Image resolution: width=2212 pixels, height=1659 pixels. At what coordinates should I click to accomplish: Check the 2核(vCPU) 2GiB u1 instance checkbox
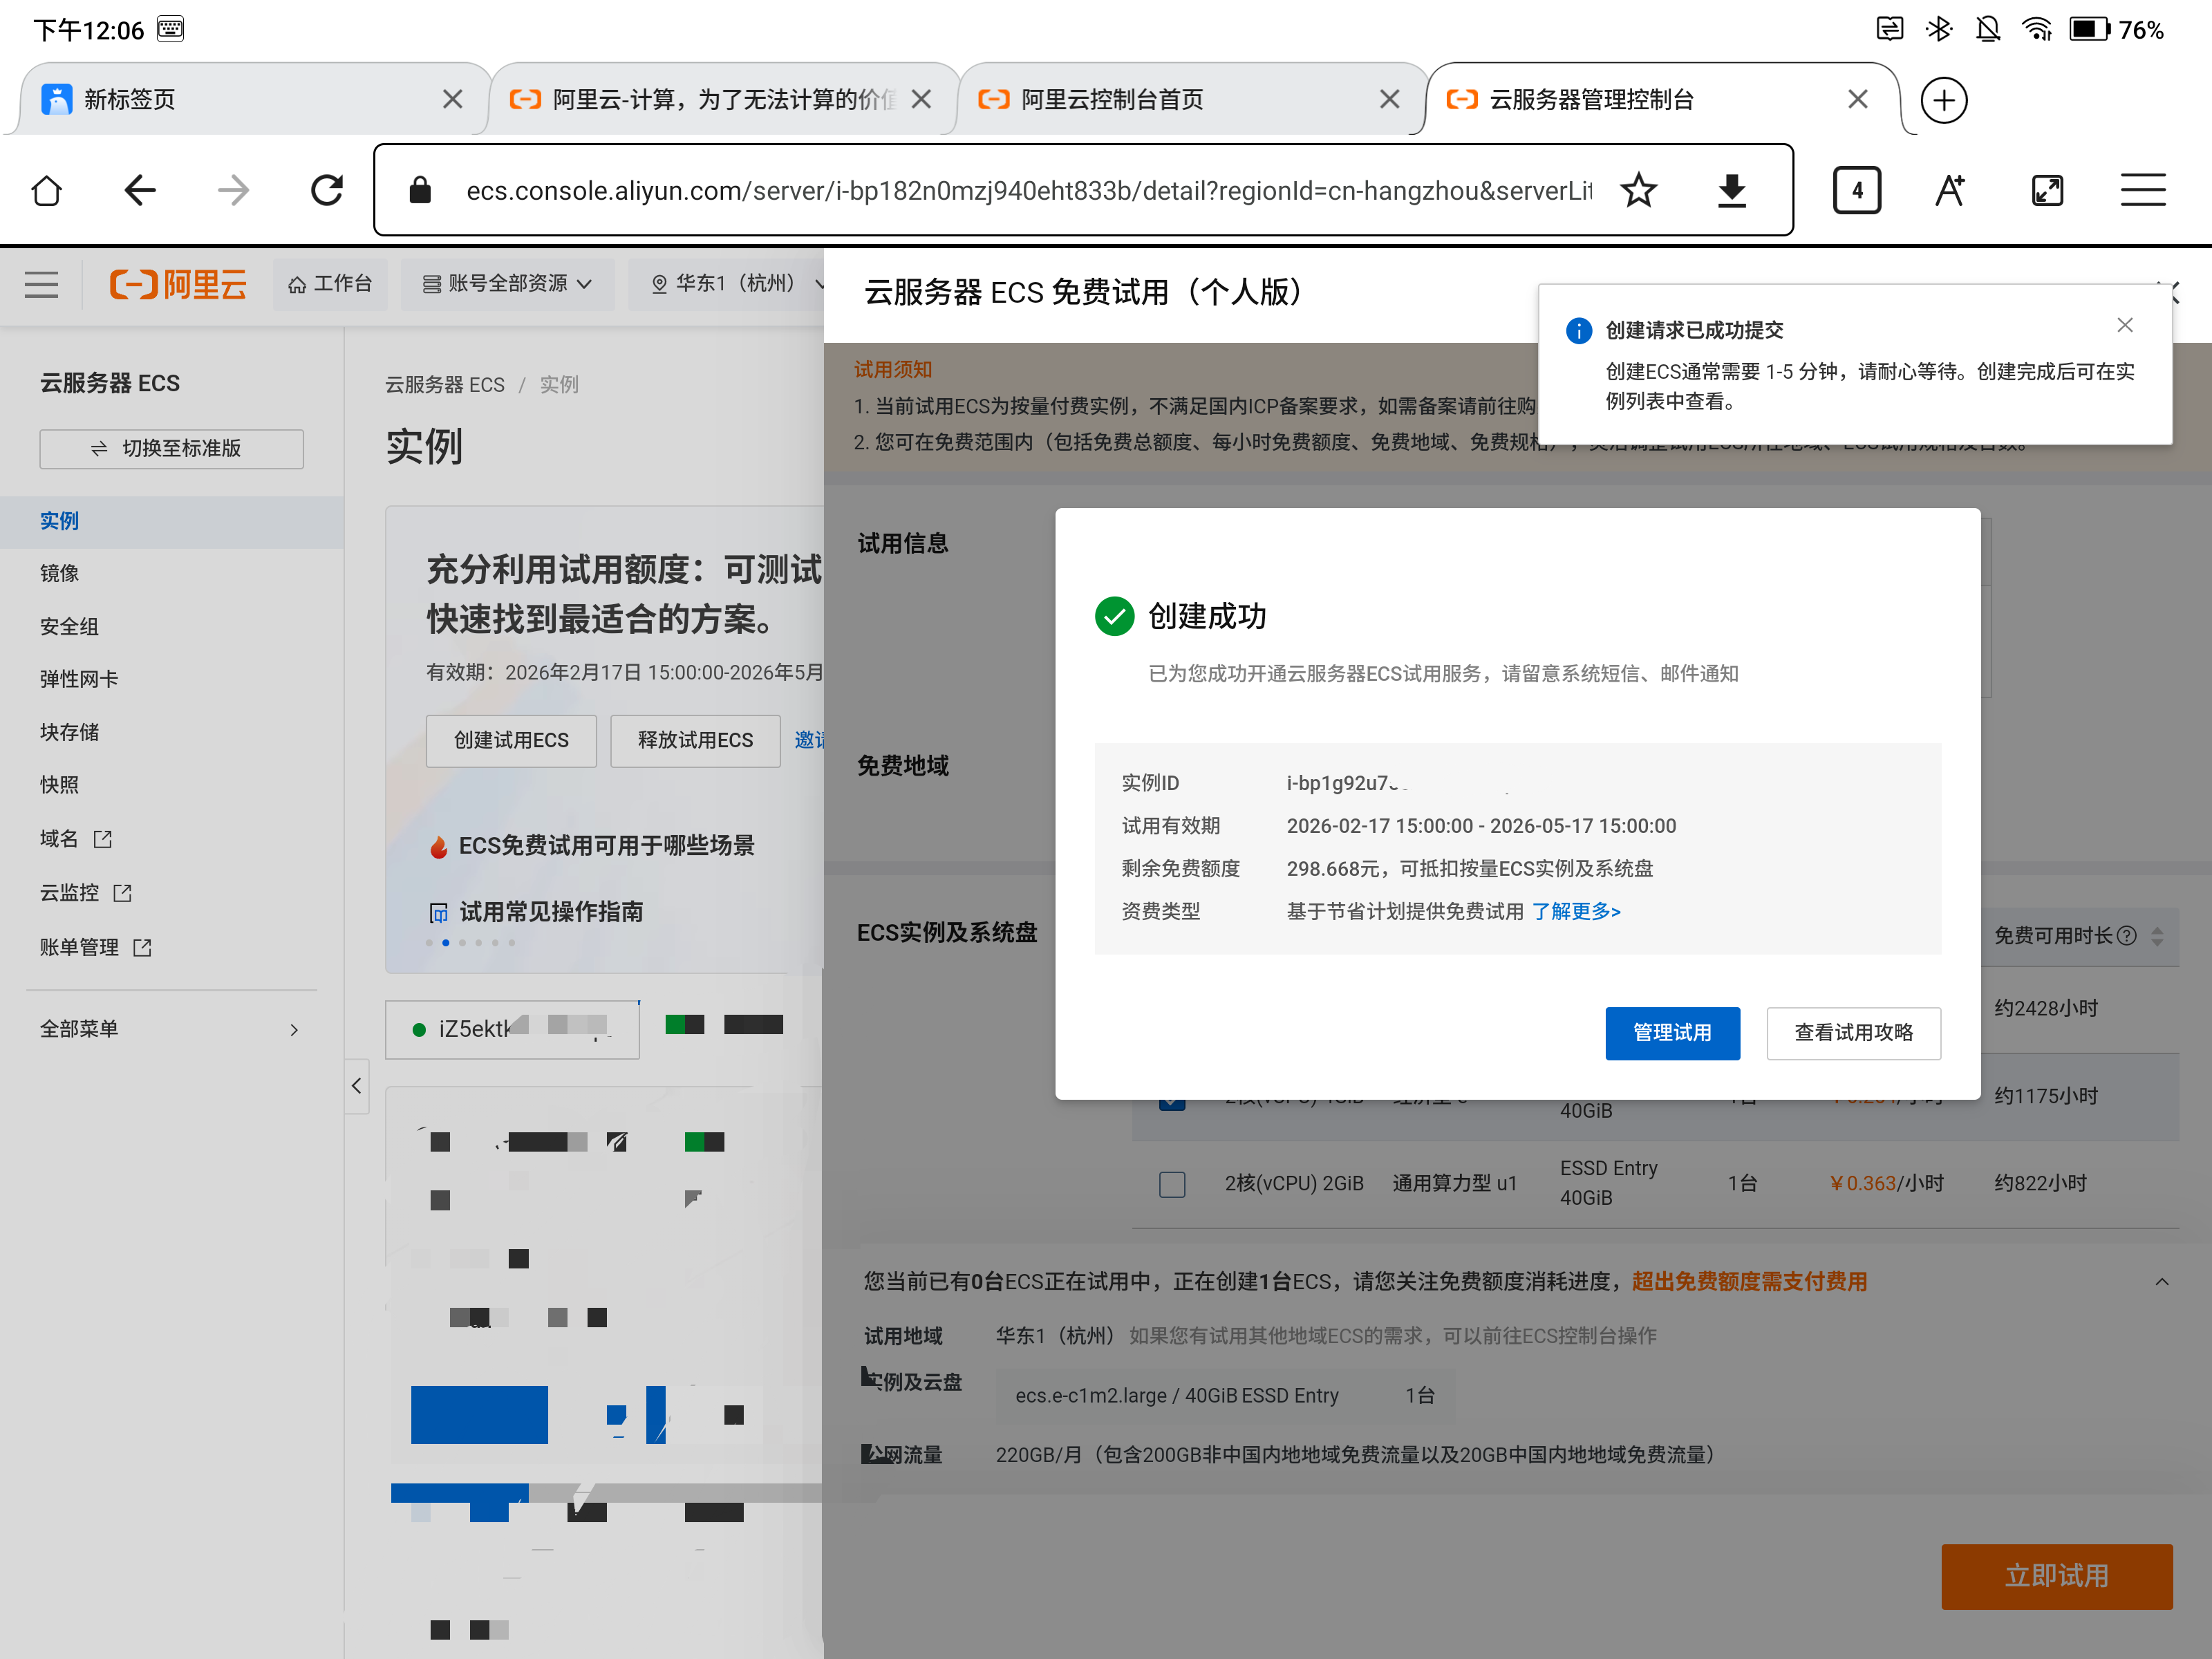click(x=1172, y=1184)
